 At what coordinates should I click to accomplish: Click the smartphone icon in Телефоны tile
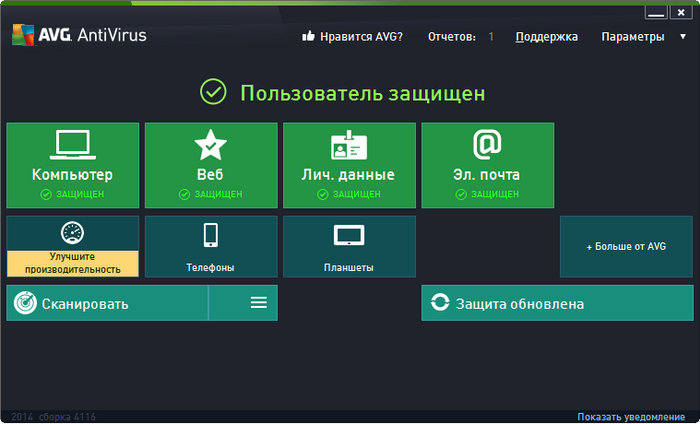point(211,235)
